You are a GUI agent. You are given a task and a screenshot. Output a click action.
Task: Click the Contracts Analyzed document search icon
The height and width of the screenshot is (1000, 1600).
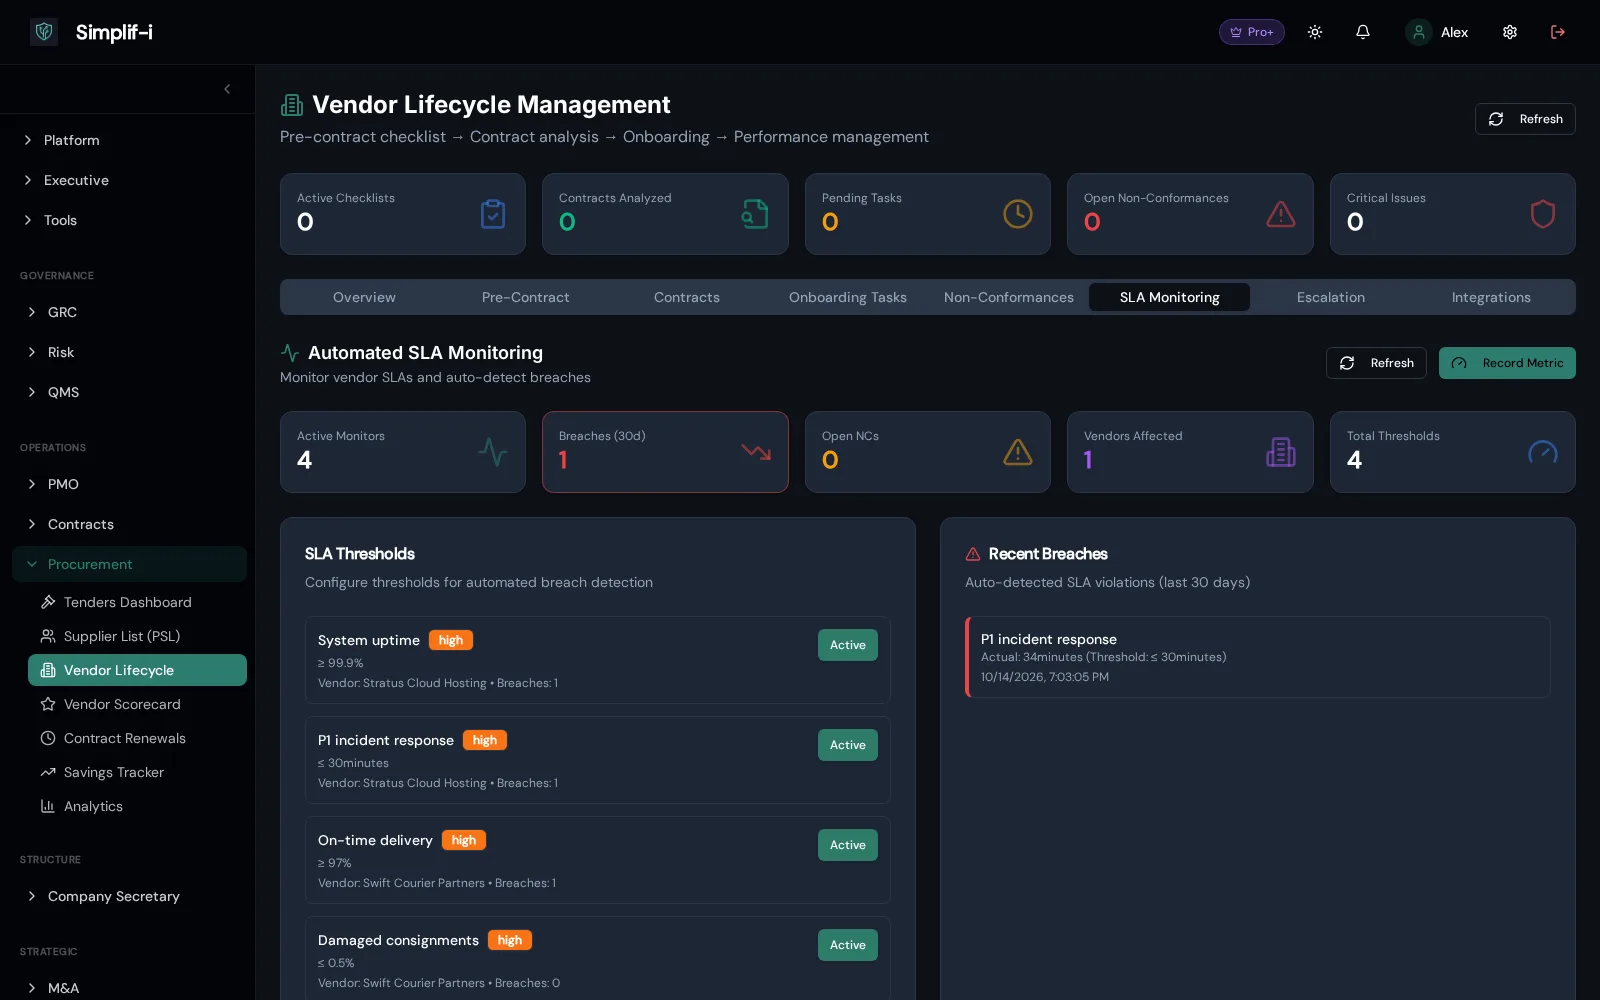click(755, 214)
